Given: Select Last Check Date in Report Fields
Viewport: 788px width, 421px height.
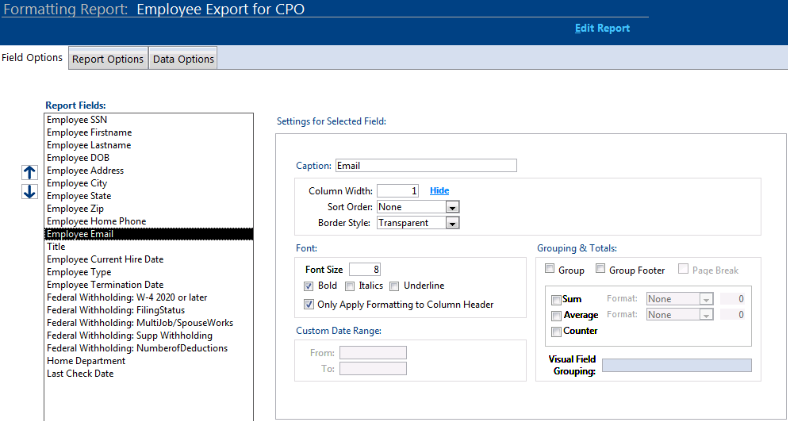Looking at the screenshot, I should pos(149,374).
